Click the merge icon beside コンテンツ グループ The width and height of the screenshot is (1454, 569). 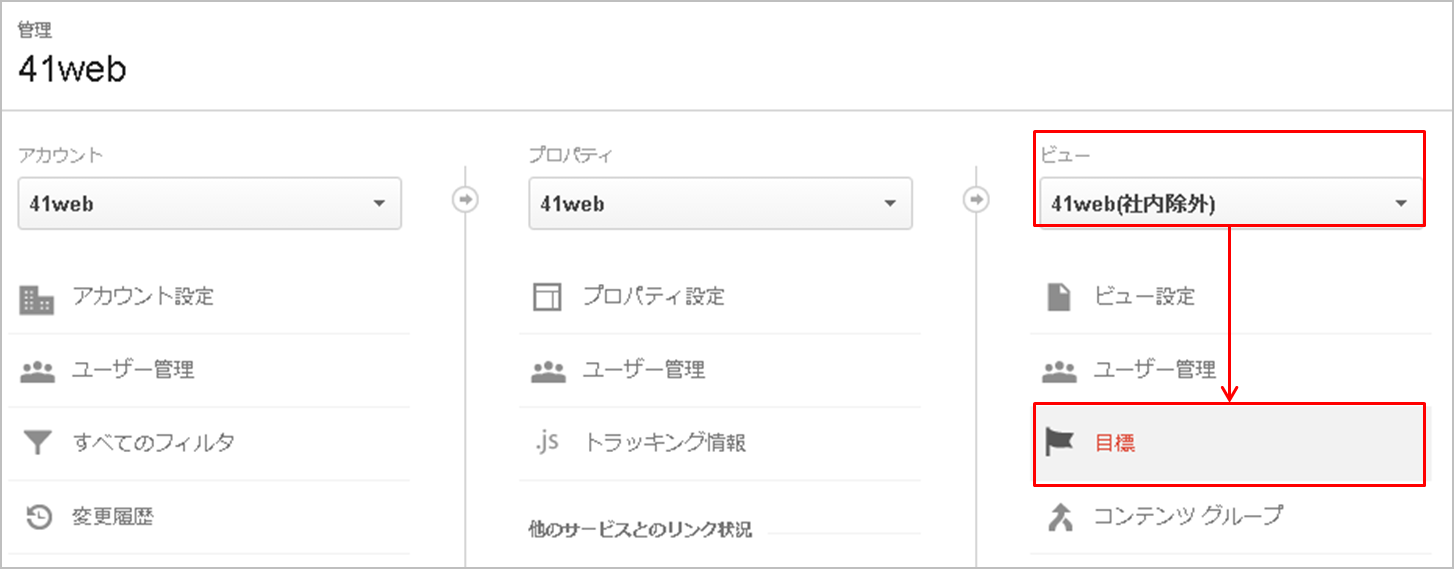click(x=1059, y=516)
